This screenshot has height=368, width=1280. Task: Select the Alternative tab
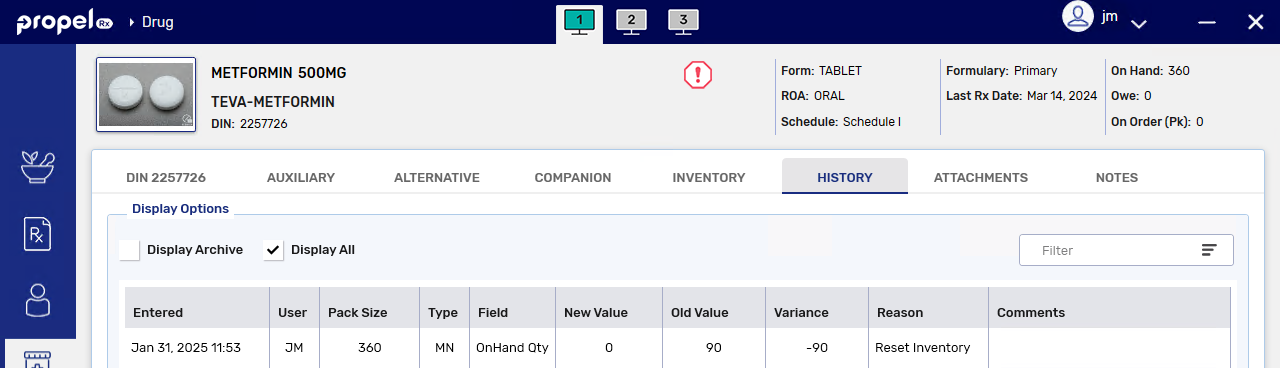(437, 177)
